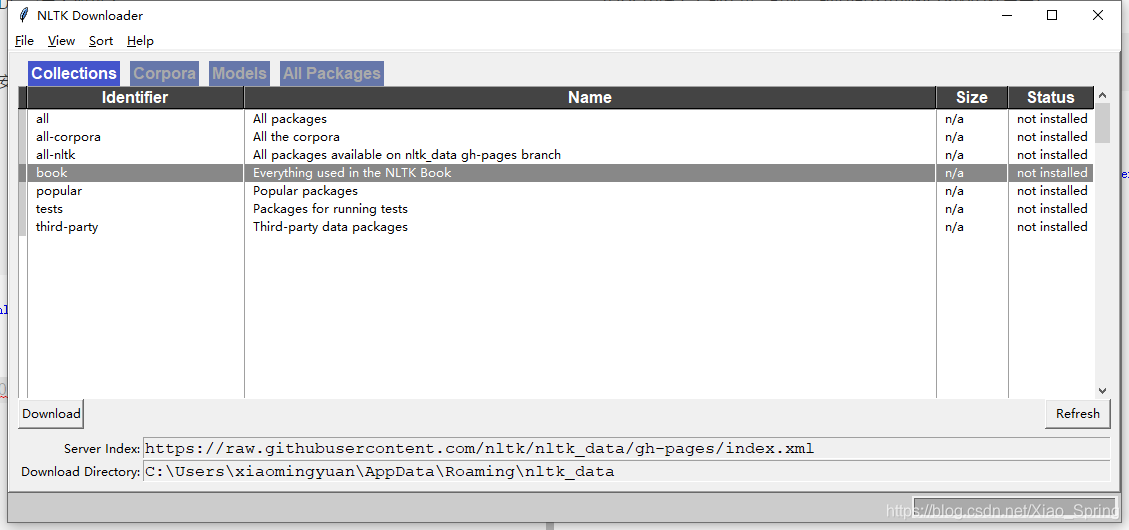Click 'Popular packages' name cell
Screen dimensions: 1129x530
click(305, 191)
